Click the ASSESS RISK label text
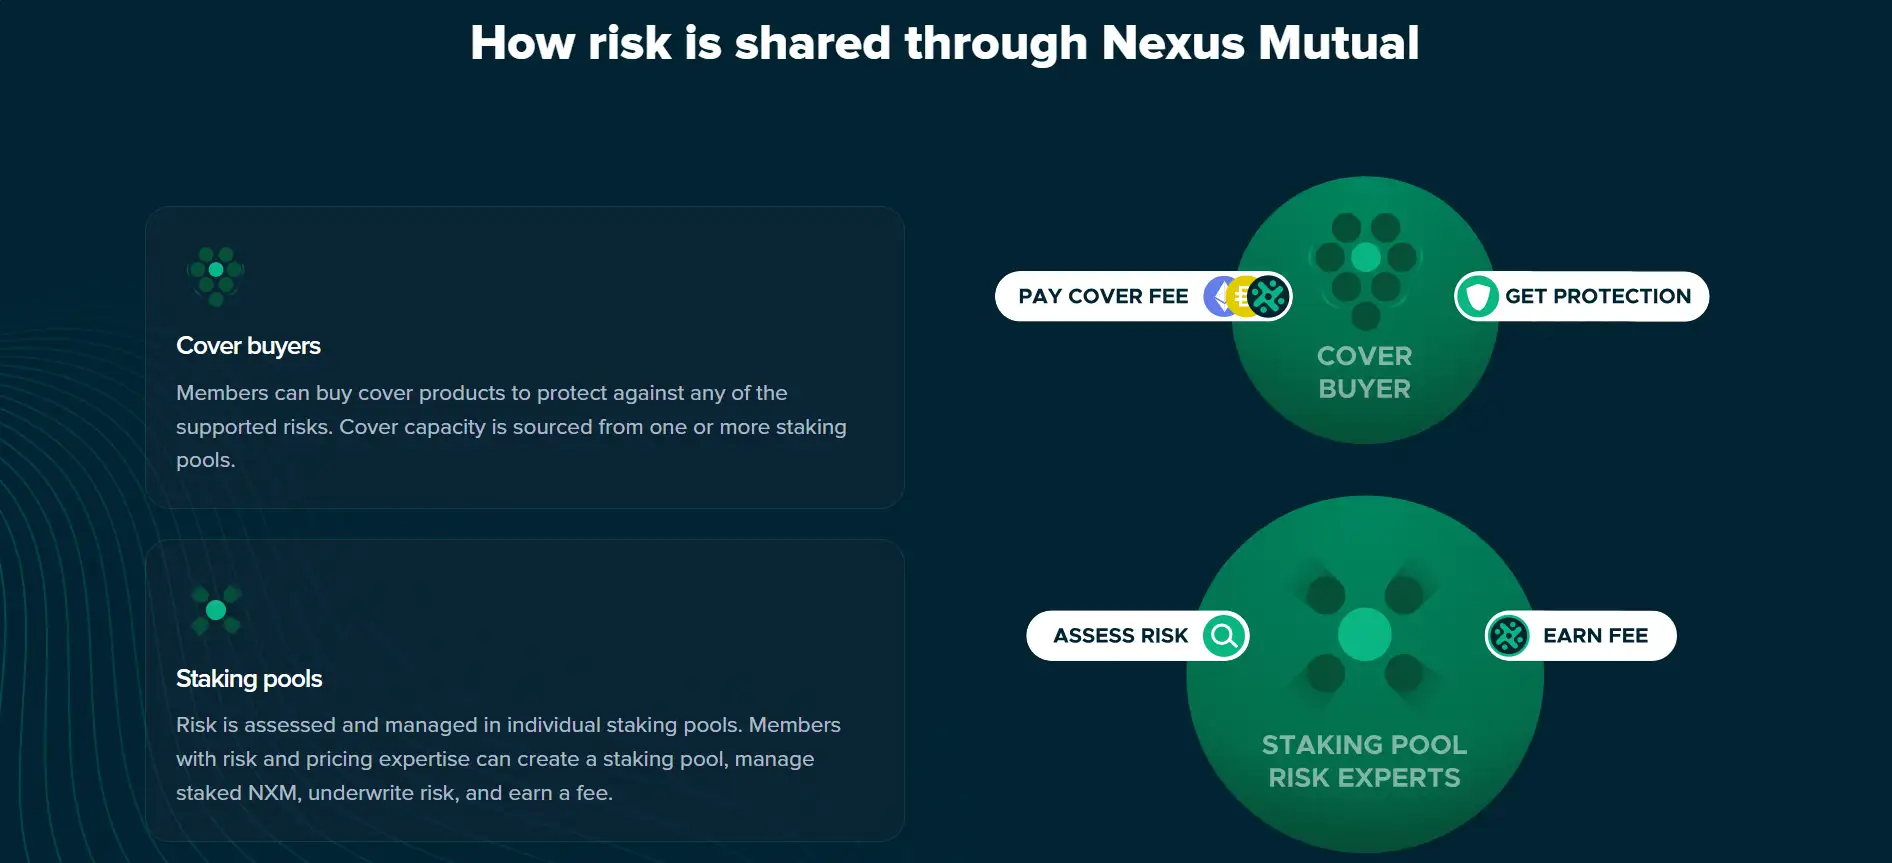1892x863 pixels. pyautogui.click(x=1120, y=636)
